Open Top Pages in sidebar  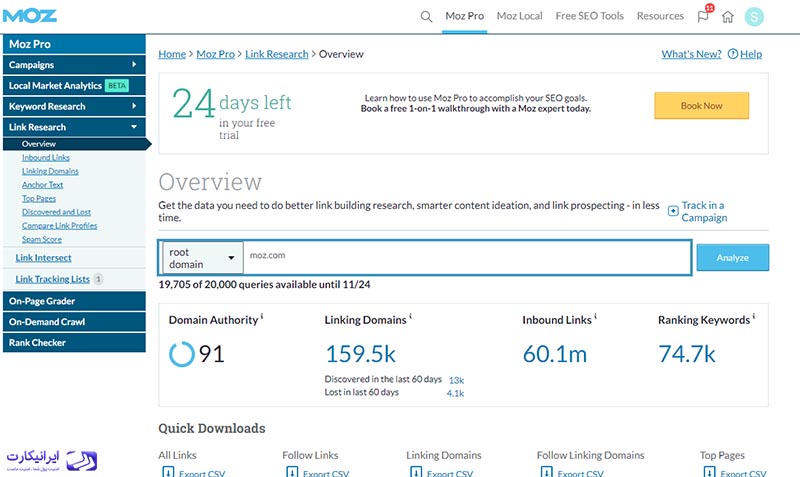(x=39, y=198)
